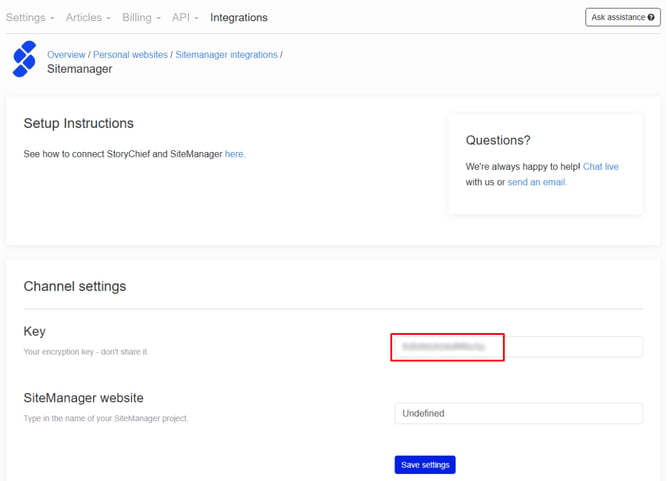This screenshot has height=481, width=670.
Task: Follow the 'here' setup instructions link
Action: pyautogui.click(x=235, y=154)
